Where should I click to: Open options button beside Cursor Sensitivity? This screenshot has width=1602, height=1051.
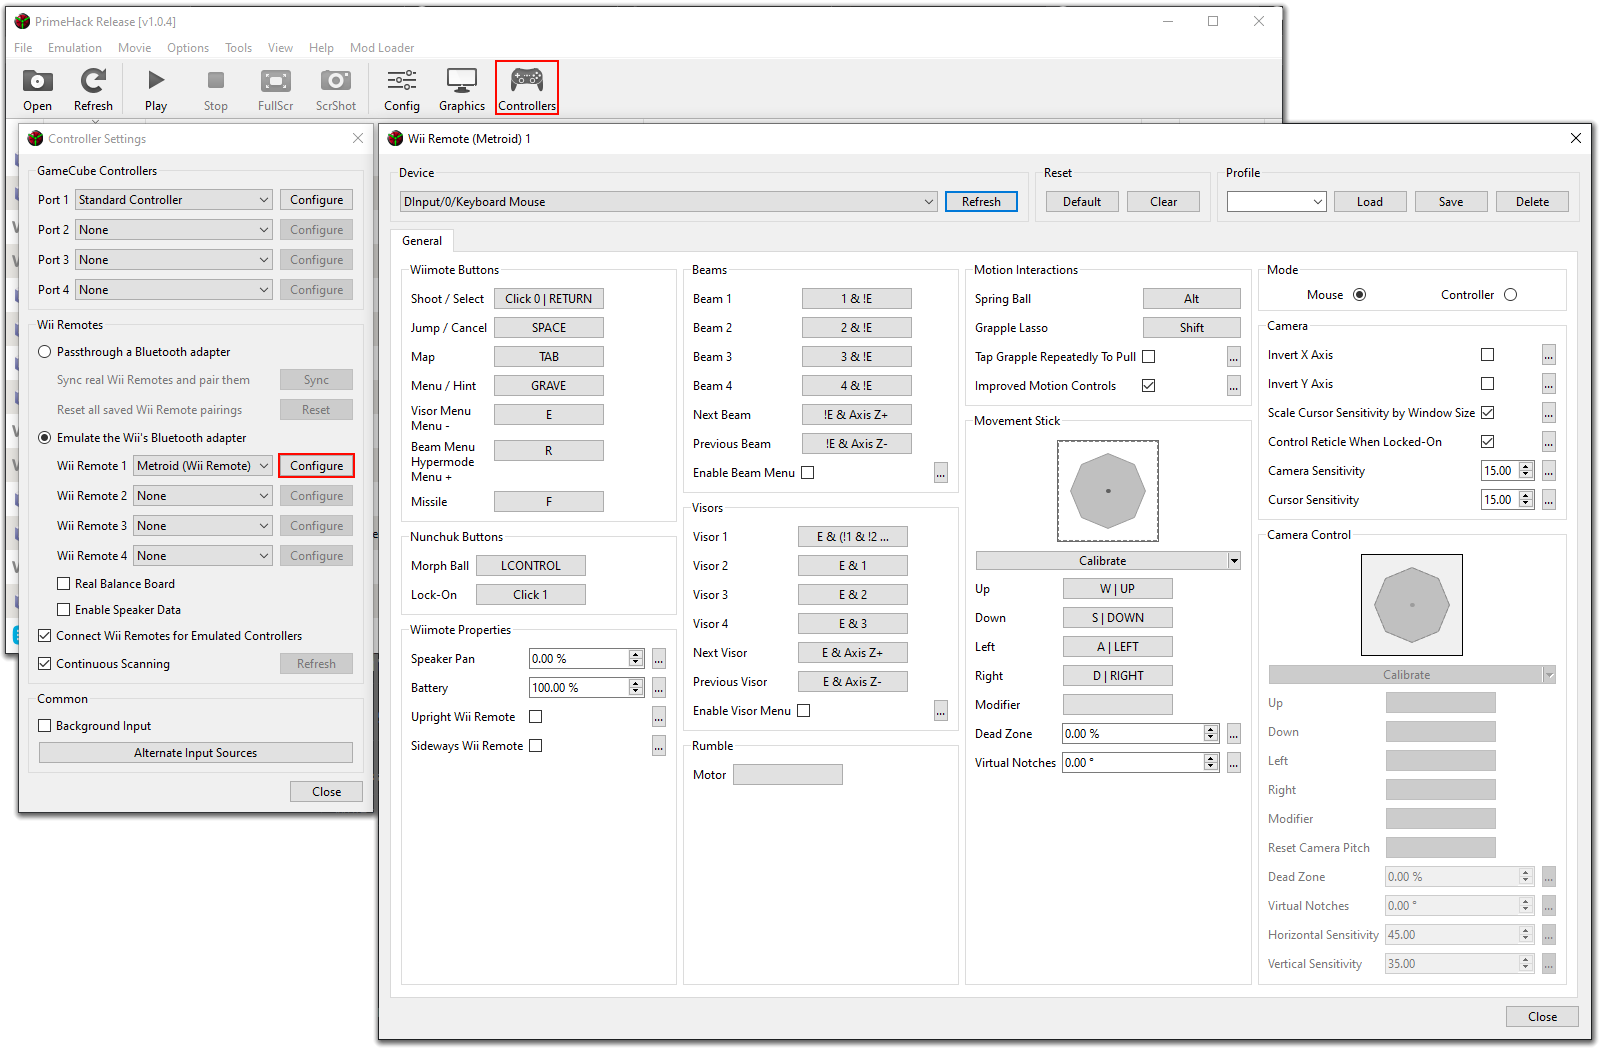pos(1549,500)
